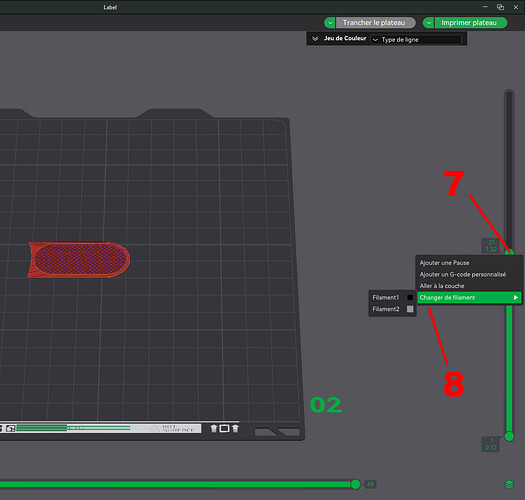Click the Trancher le plateau button
Screen dimensions: 525x500
[375, 23]
